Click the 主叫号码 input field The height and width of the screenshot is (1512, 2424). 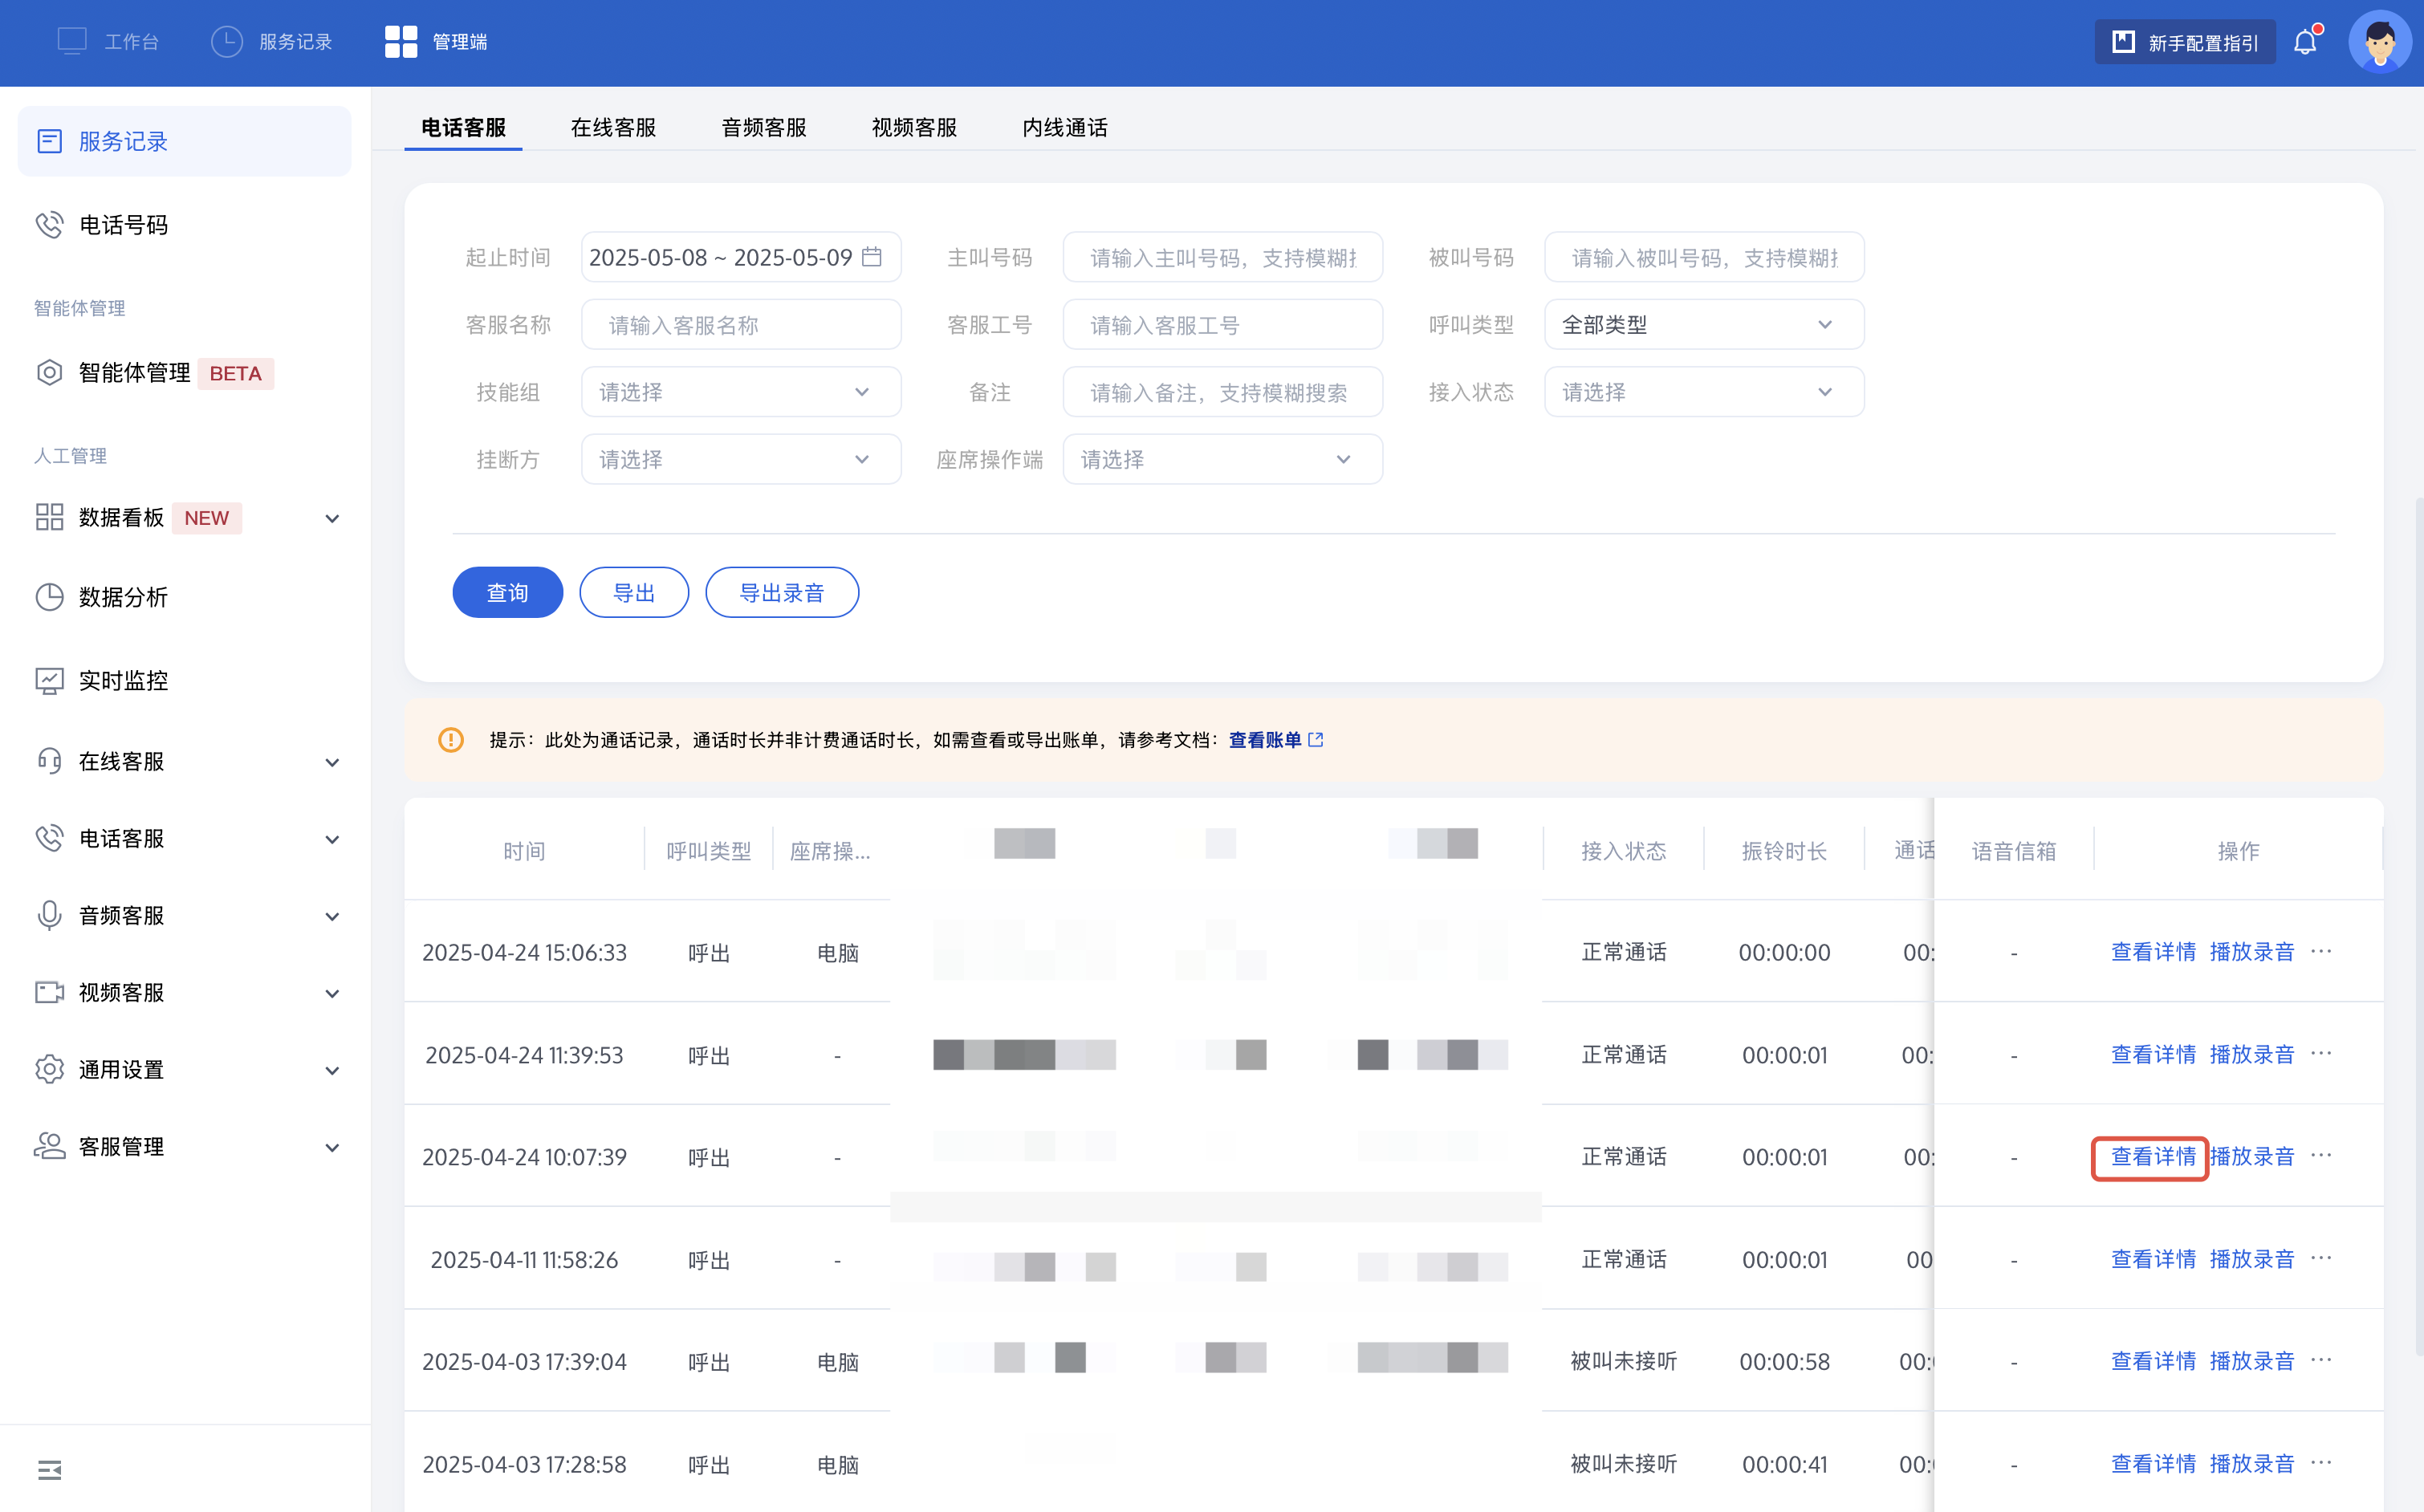(x=1222, y=258)
